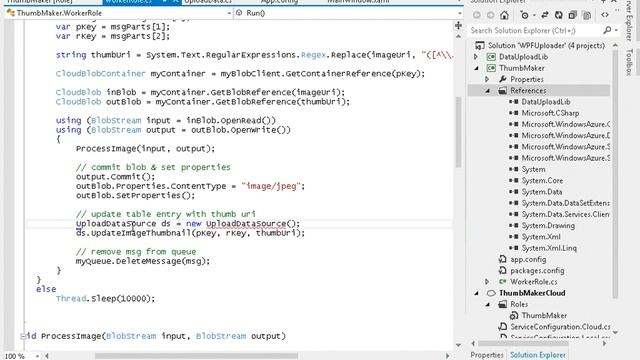
Task: Click the Properties wrench icon
Action: [502, 79]
